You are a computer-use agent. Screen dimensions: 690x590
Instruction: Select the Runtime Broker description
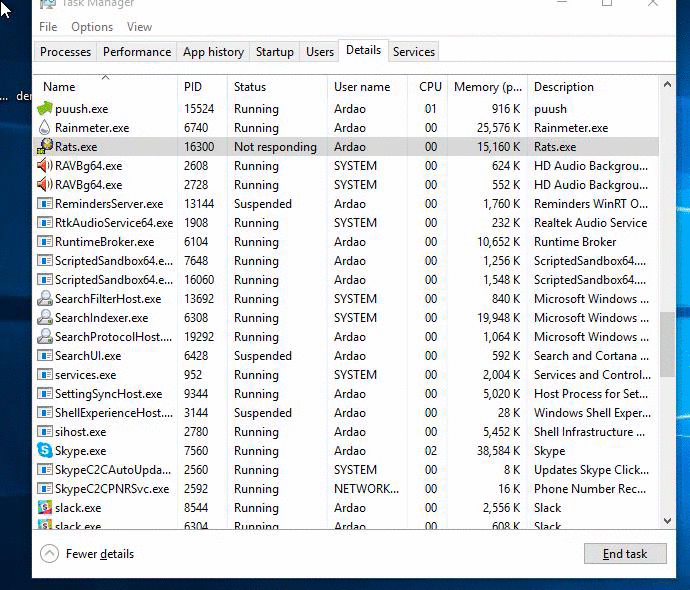[x=575, y=242]
